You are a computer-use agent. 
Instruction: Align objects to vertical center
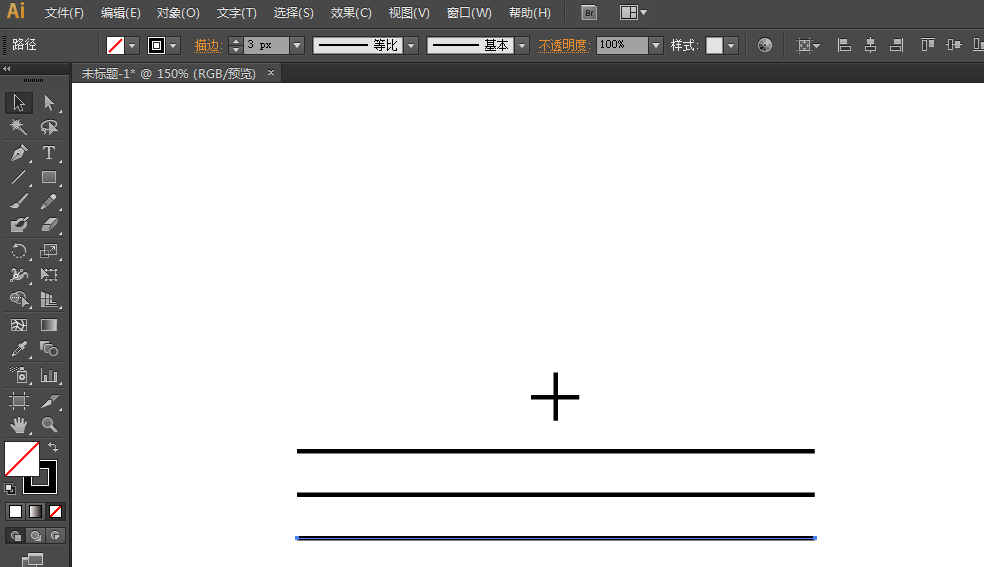click(954, 45)
